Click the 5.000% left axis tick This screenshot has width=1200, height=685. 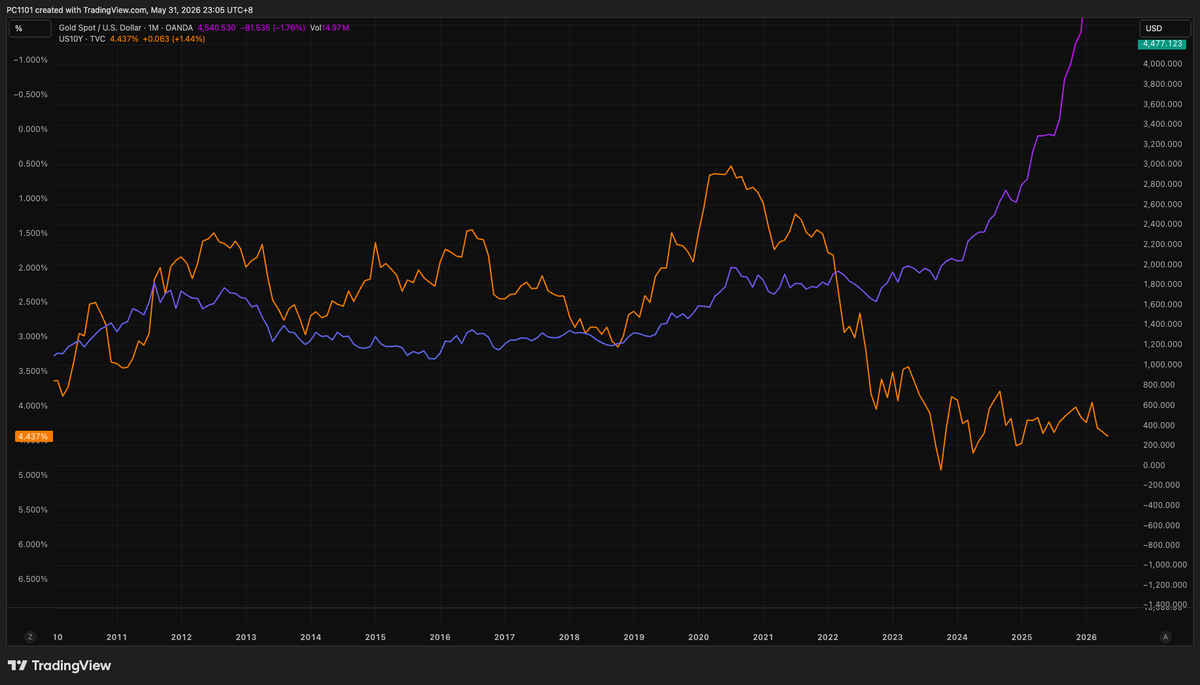(33, 475)
